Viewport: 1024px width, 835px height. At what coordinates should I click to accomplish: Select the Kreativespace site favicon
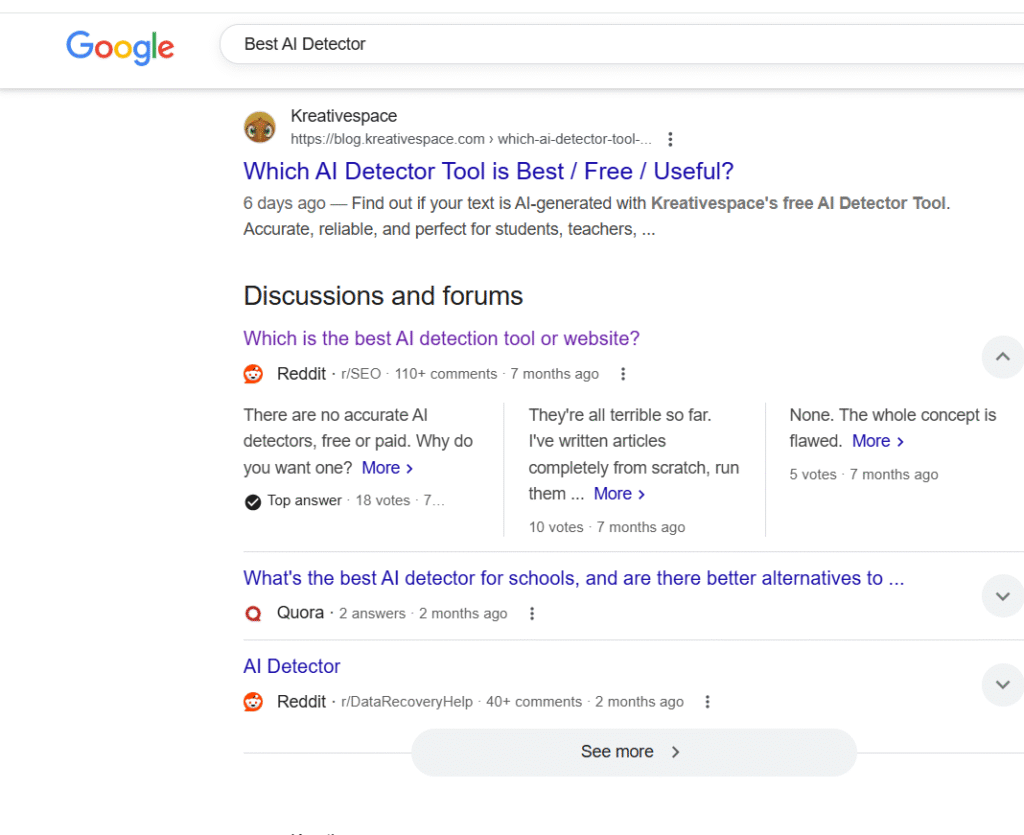[259, 127]
